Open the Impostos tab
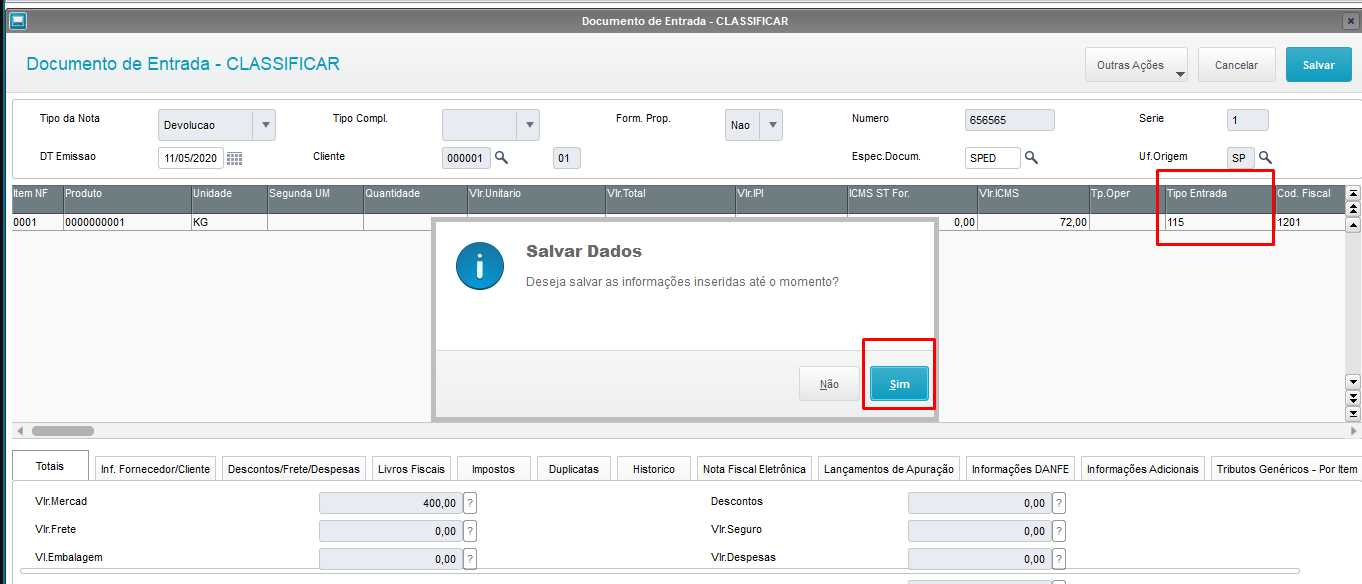This screenshot has width=1362, height=584. click(493, 469)
